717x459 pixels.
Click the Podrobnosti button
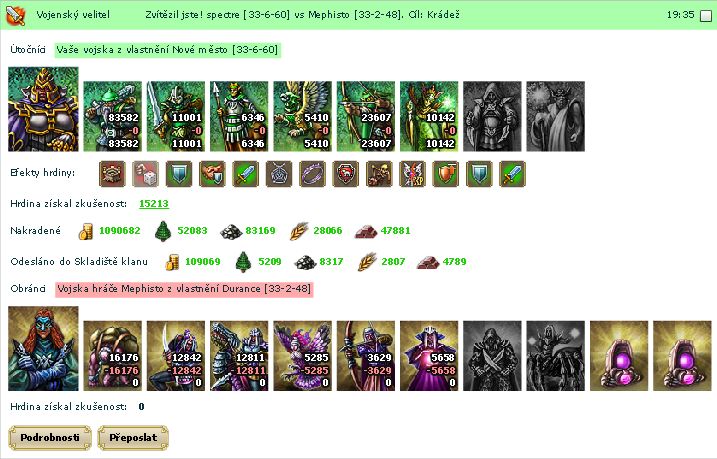[50, 438]
